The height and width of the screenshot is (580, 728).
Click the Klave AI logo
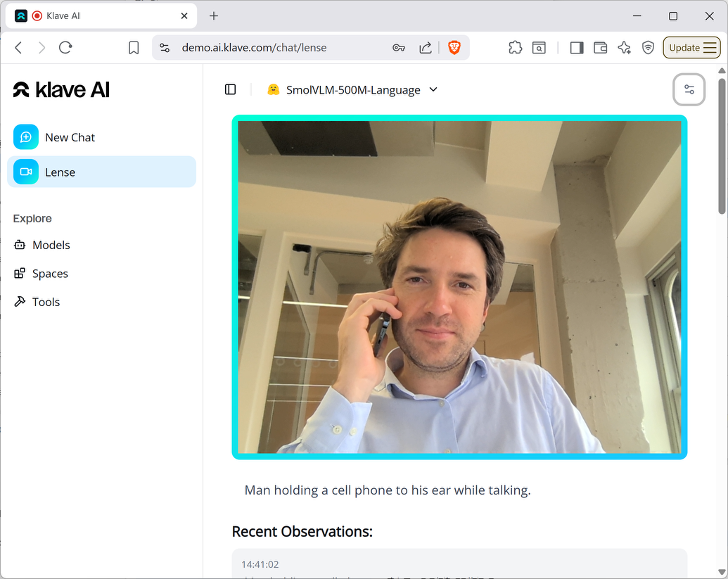[x=62, y=89]
